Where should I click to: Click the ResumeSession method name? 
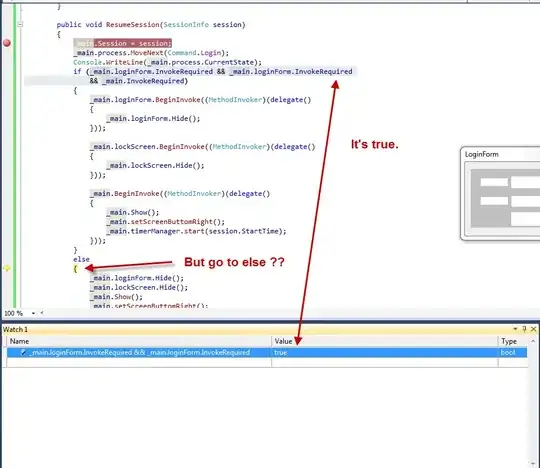point(133,24)
